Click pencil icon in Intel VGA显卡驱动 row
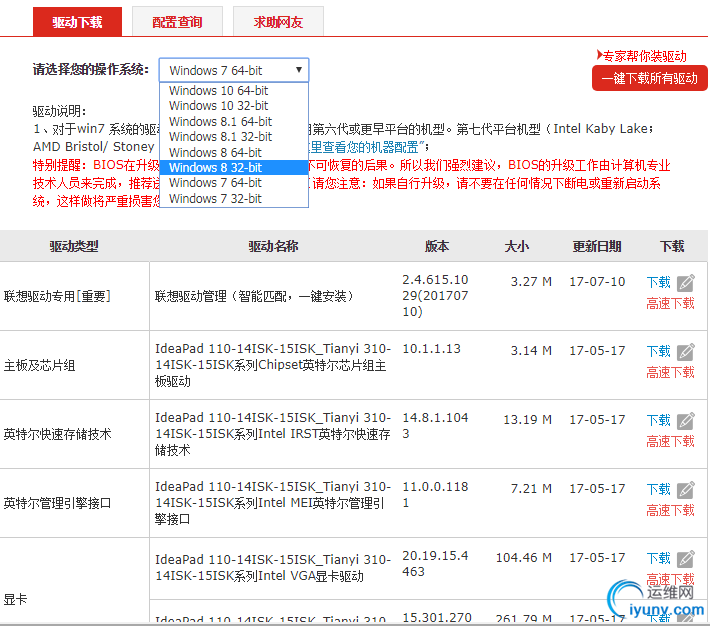This screenshot has height=626, width=710. [x=686, y=559]
